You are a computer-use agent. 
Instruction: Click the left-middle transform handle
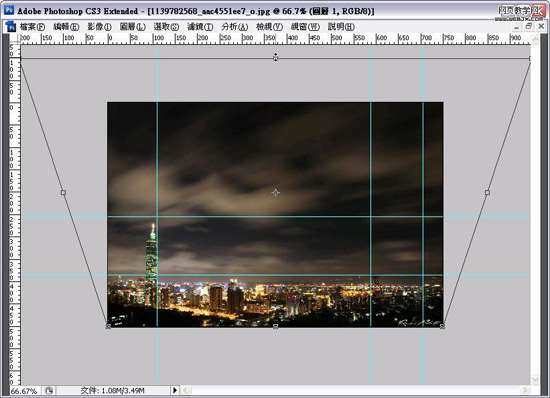tap(63, 192)
